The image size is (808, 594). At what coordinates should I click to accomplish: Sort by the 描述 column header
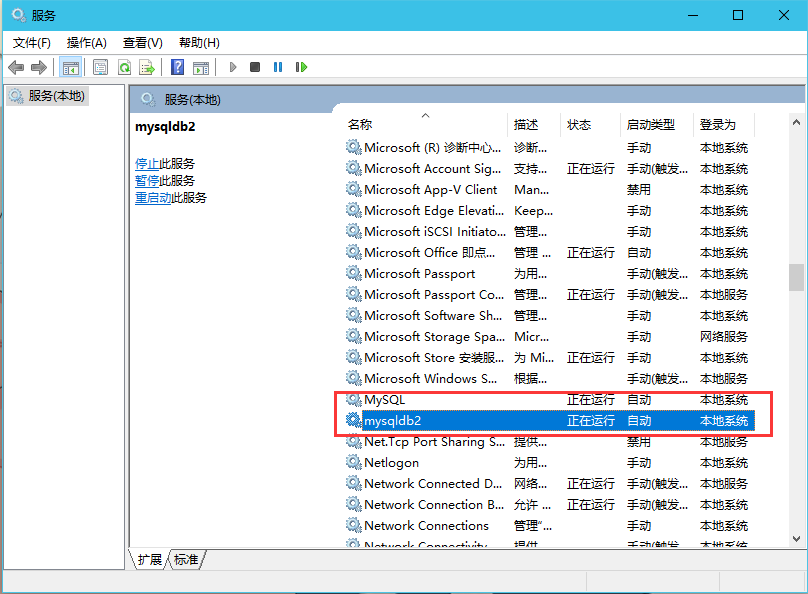click(534, 124)
